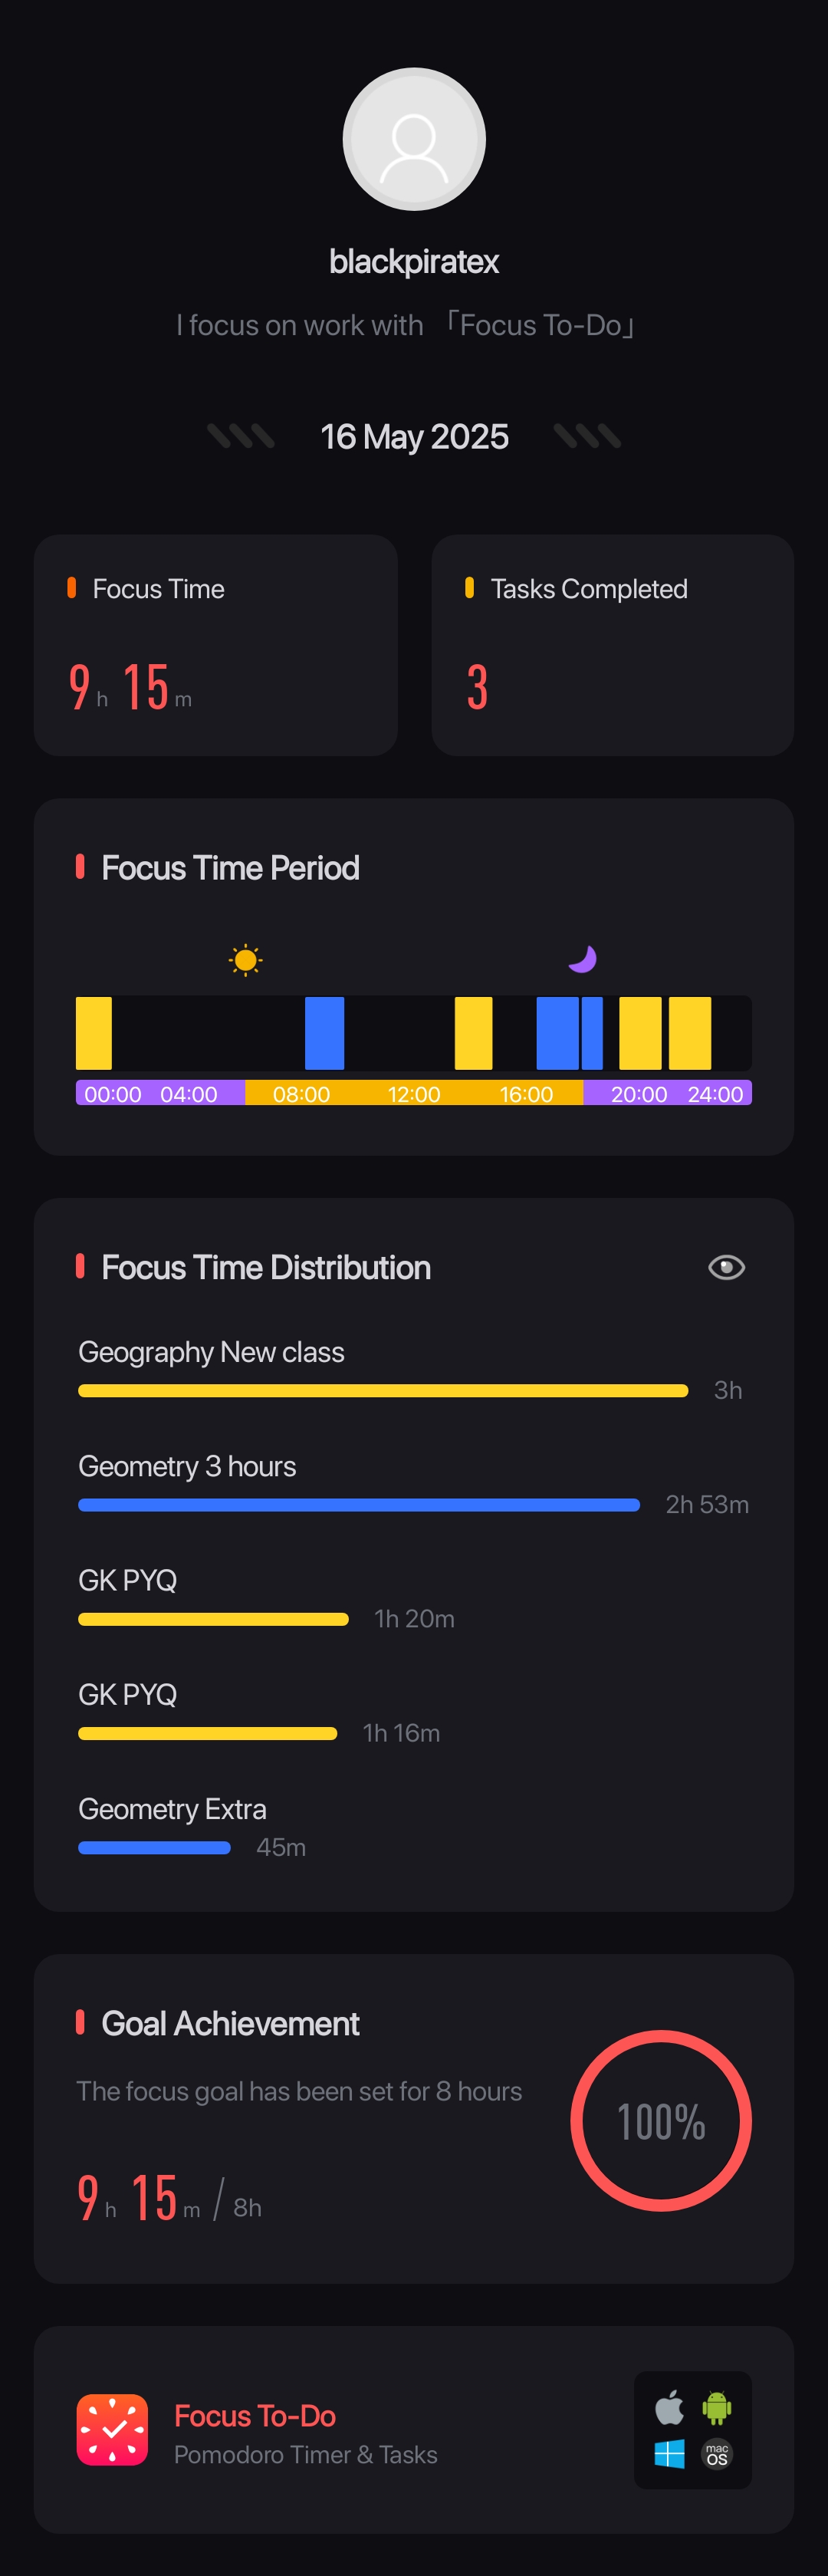Screen dimensions: 828x2576
Task: Open the Tasks Completed card
Action: pos(612,645)
